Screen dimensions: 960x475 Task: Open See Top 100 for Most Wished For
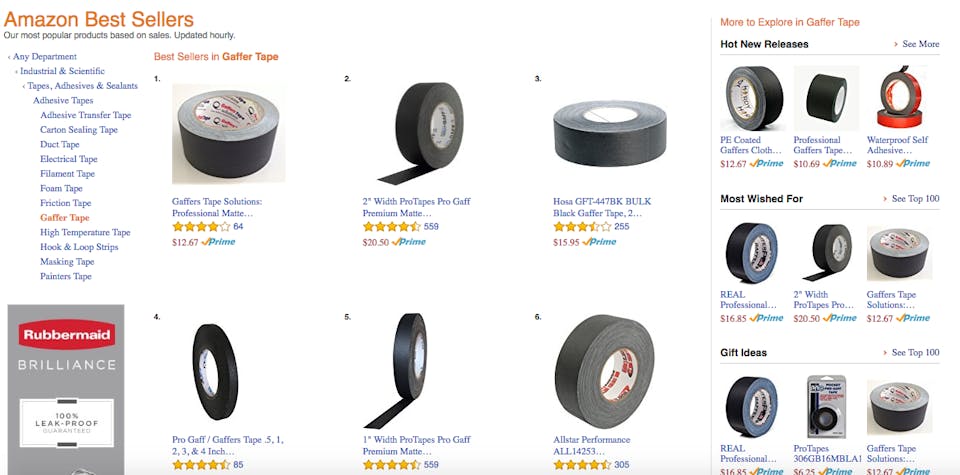[x=915, y=199]
